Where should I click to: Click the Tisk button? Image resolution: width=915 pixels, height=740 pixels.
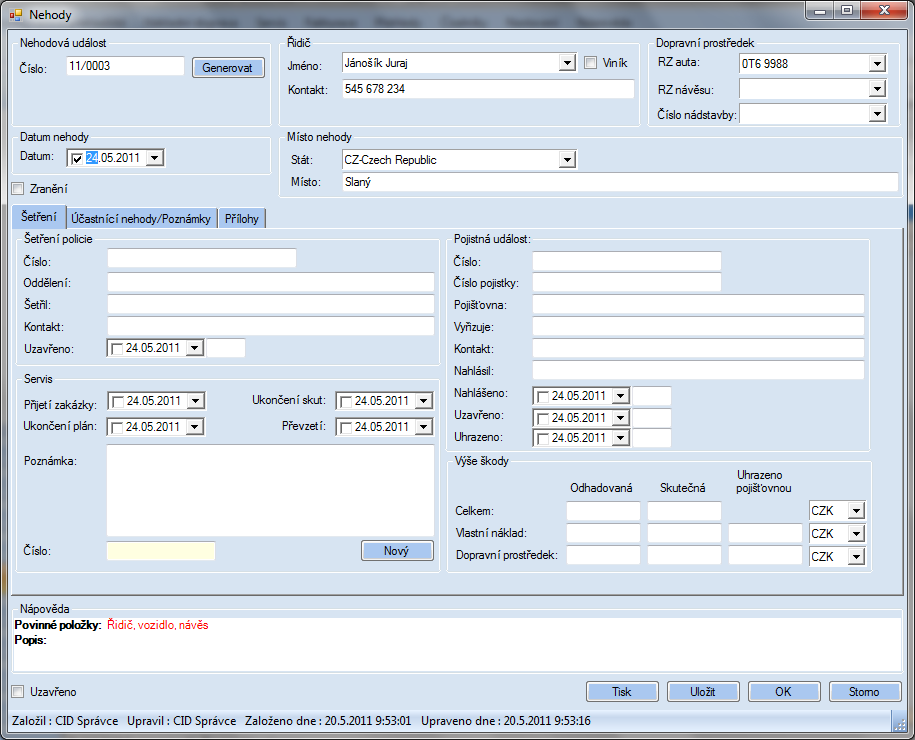point(622,692)
